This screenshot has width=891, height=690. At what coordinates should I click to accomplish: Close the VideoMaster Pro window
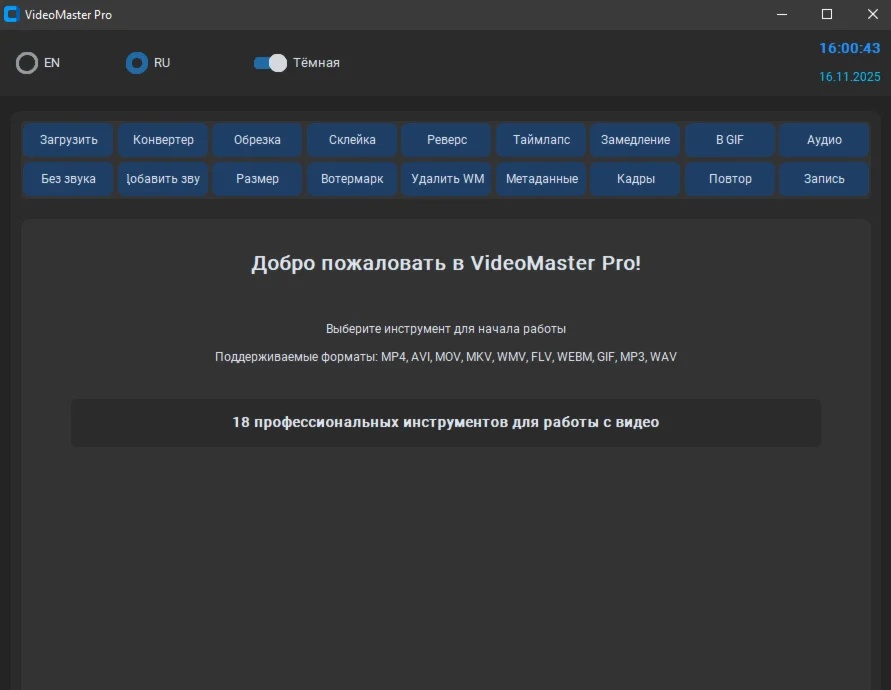click(873, 14)
